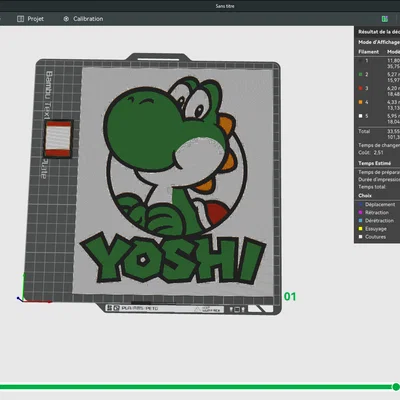
Task: Click the Temps total label
Action: 372,187
